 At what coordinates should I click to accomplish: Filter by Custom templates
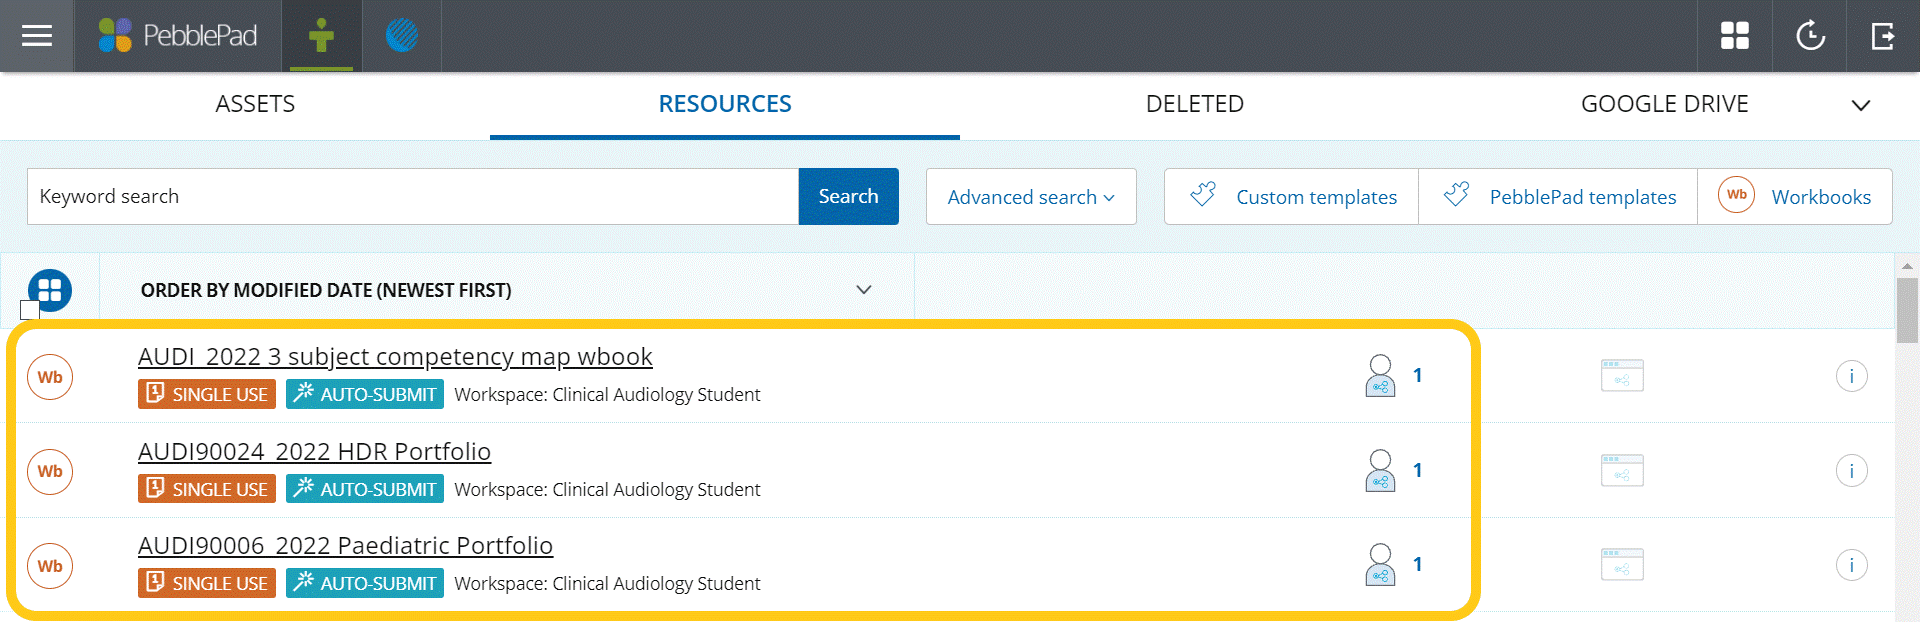coord(1292,197)
